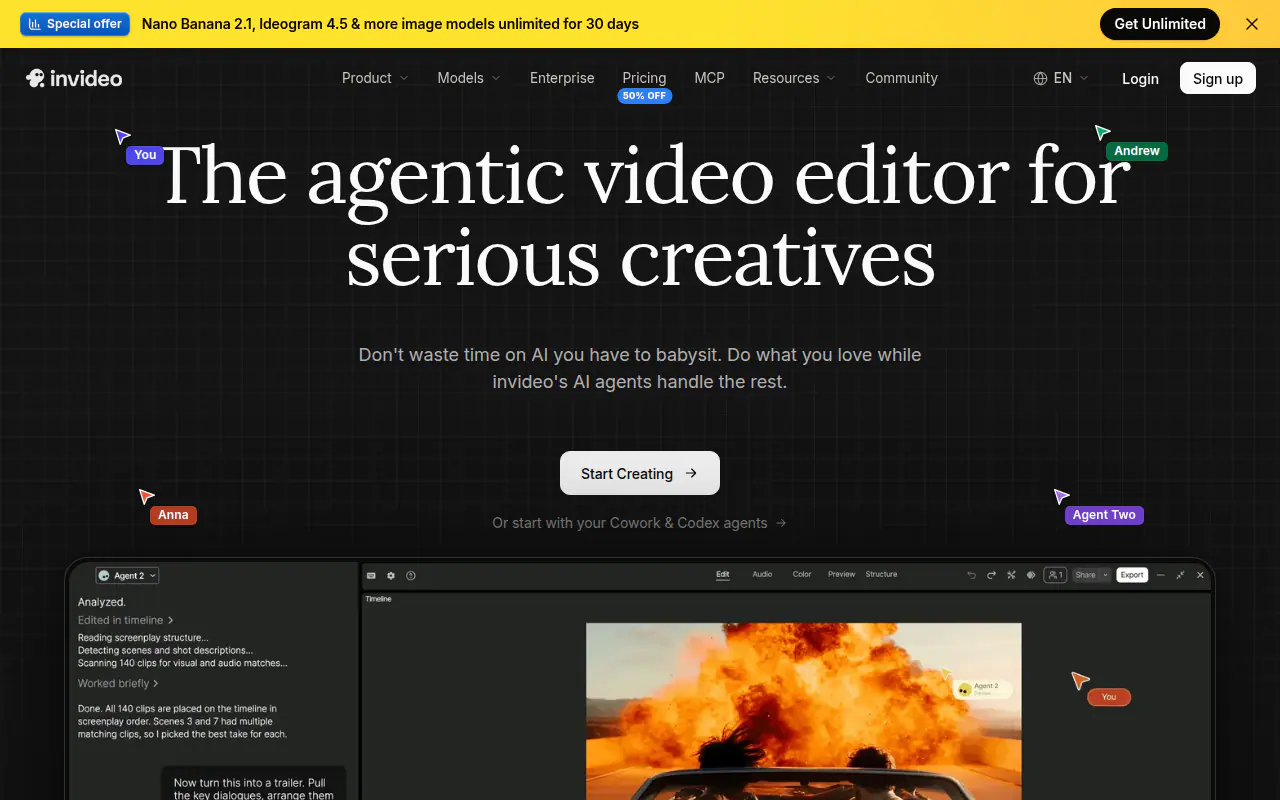Screen dimensions: 1280x800
Task: Click the explosion video preview
Action: pyautogui.click(x=803, y=711)
